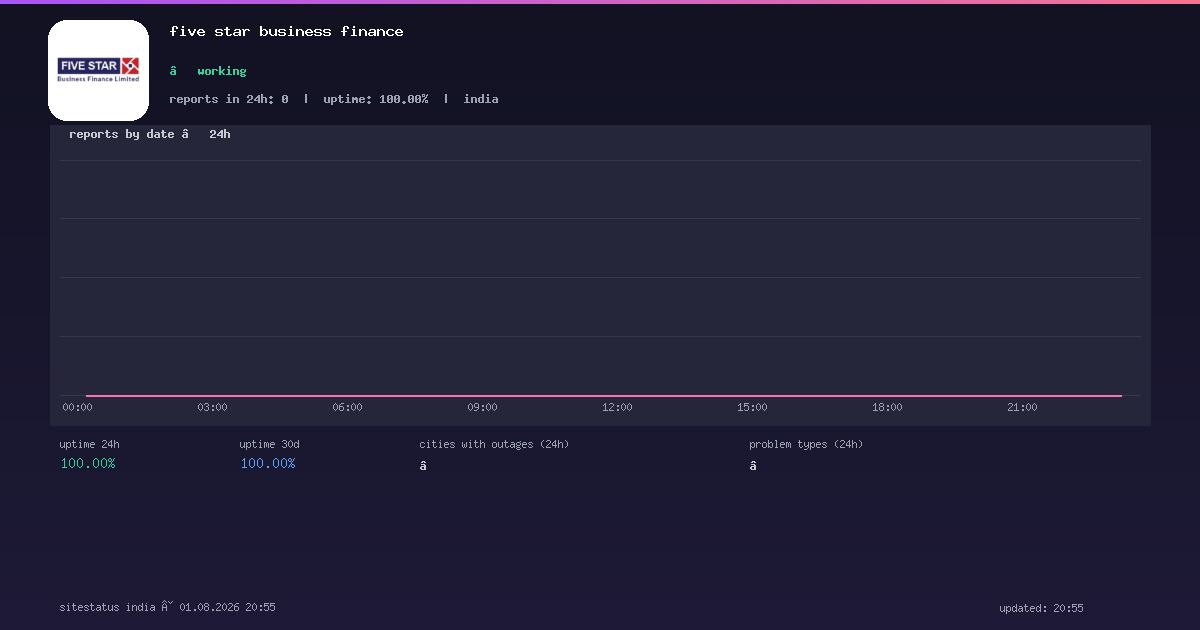The image size is (1200, 630).
Task: Click the 18:00 time axis label
Action: coord(887,407)
